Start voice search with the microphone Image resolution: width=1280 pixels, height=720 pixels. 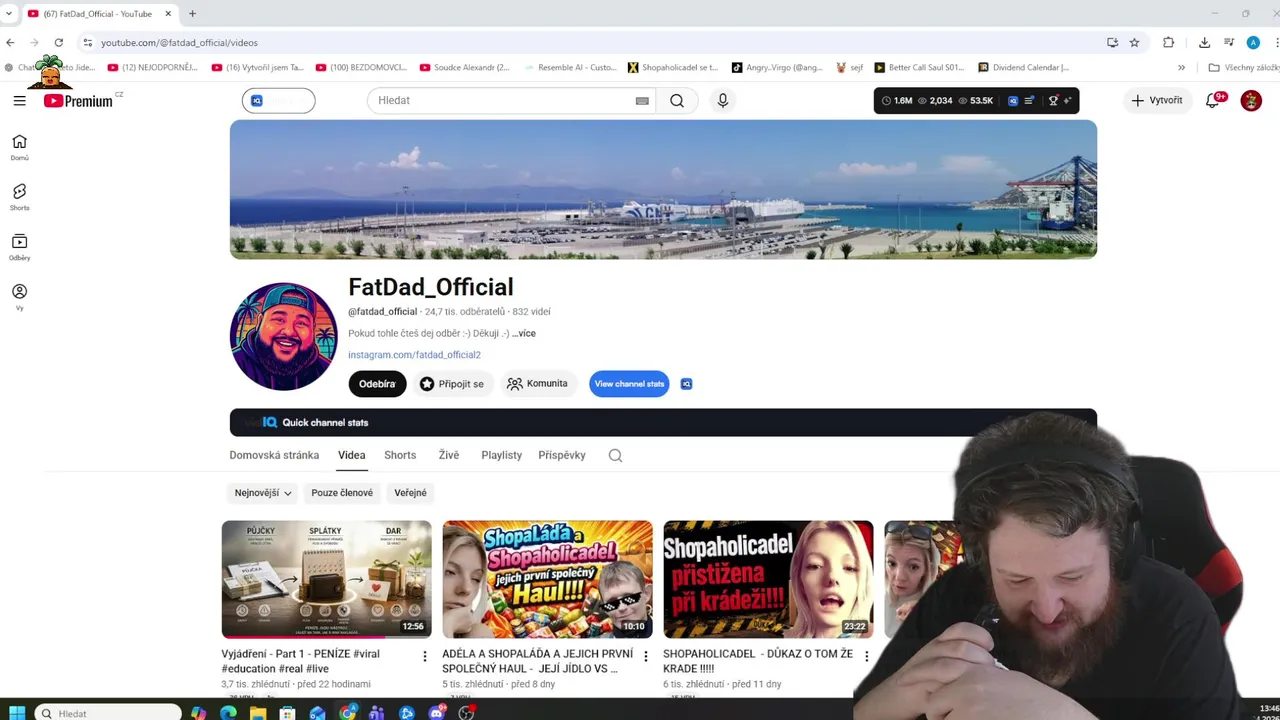[722, 100]
